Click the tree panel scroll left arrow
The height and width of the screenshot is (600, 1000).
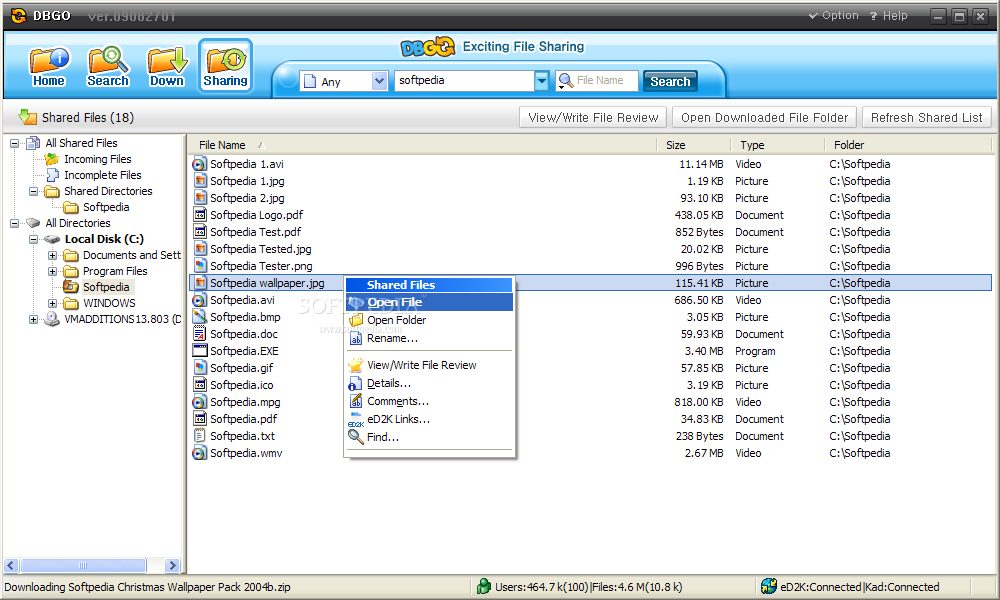[11, 566]
